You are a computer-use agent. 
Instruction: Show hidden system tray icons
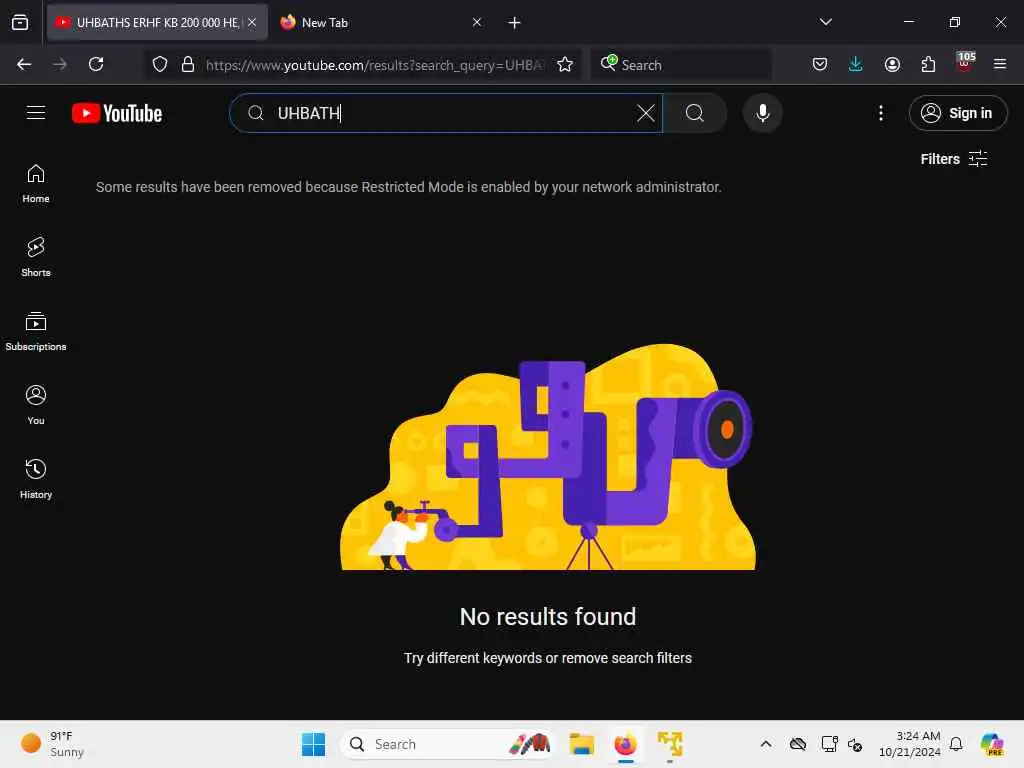tap(766, 744)
